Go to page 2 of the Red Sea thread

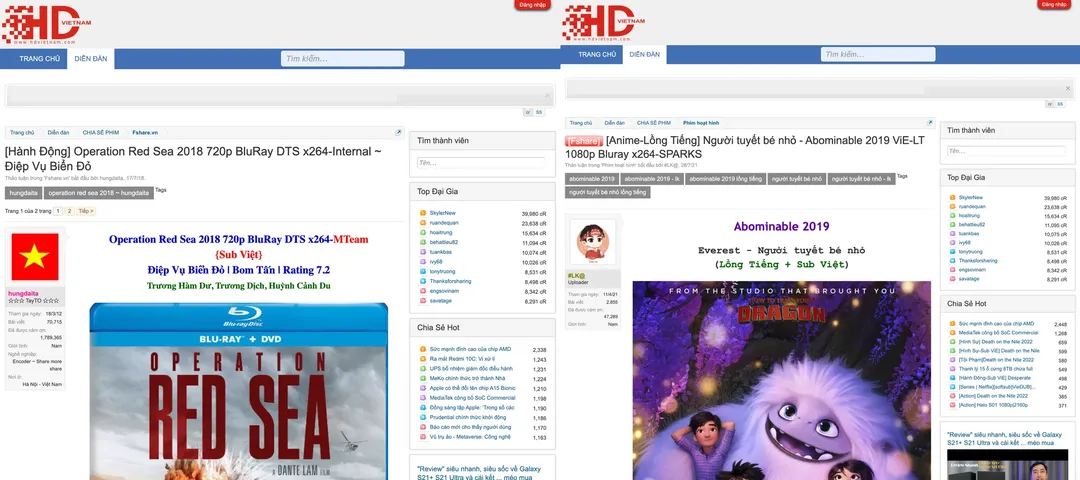coord(69,211)
